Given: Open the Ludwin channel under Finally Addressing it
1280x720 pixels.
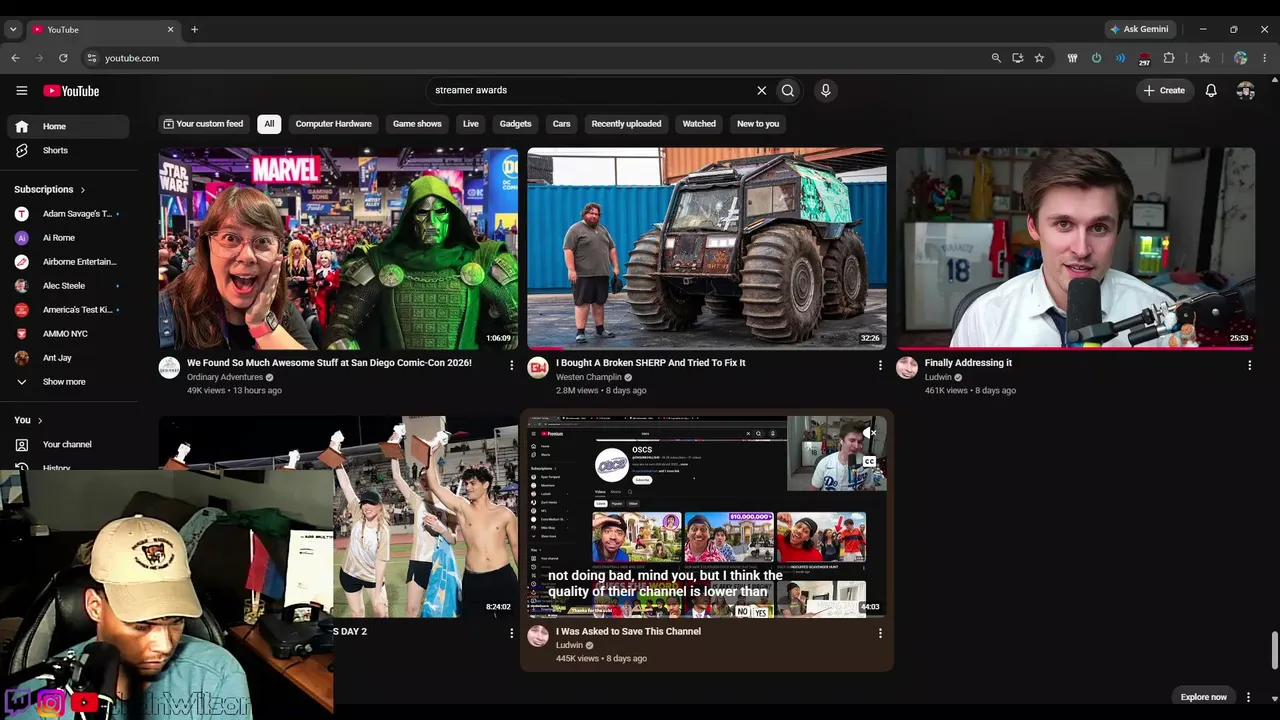Looking at the screenshot, I should tap(938, 377).
